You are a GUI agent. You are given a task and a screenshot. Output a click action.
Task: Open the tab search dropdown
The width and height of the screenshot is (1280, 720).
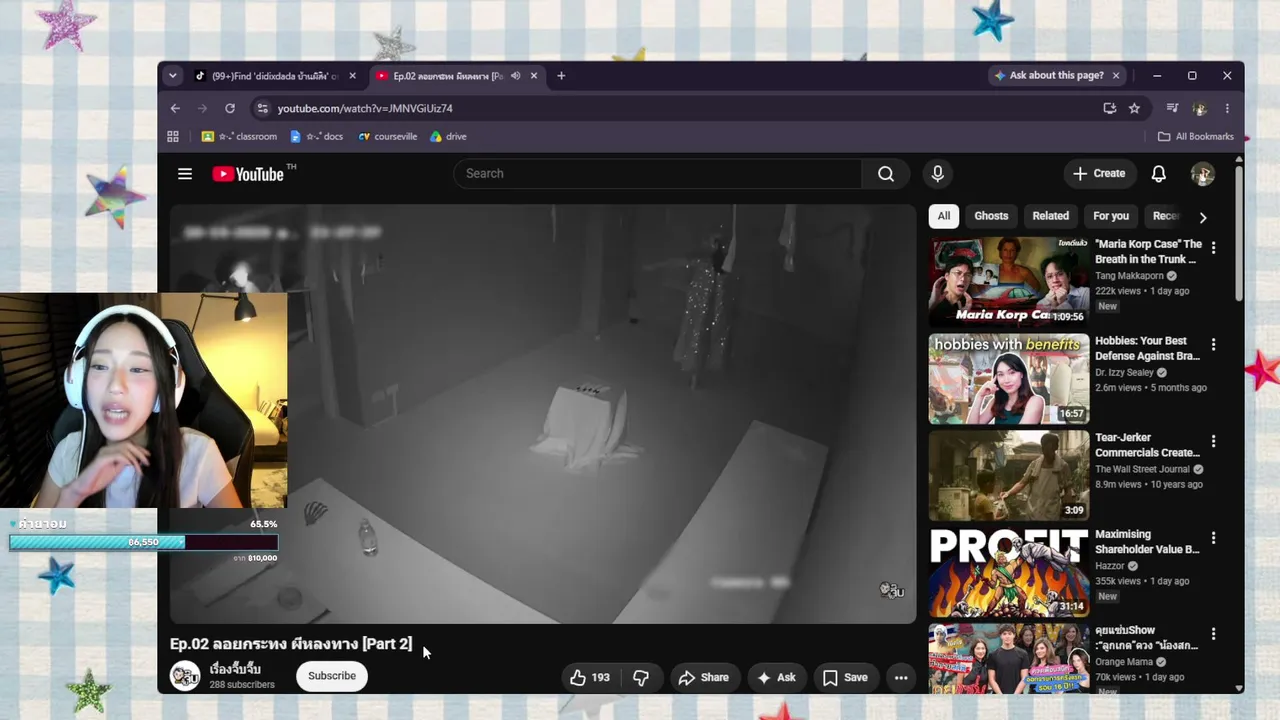click(173, 76)
